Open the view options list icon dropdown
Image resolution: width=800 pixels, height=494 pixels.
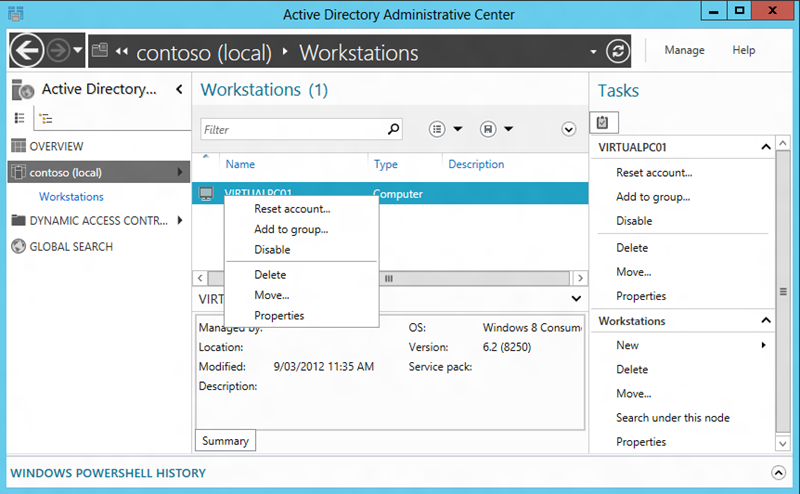click(446, 129)
